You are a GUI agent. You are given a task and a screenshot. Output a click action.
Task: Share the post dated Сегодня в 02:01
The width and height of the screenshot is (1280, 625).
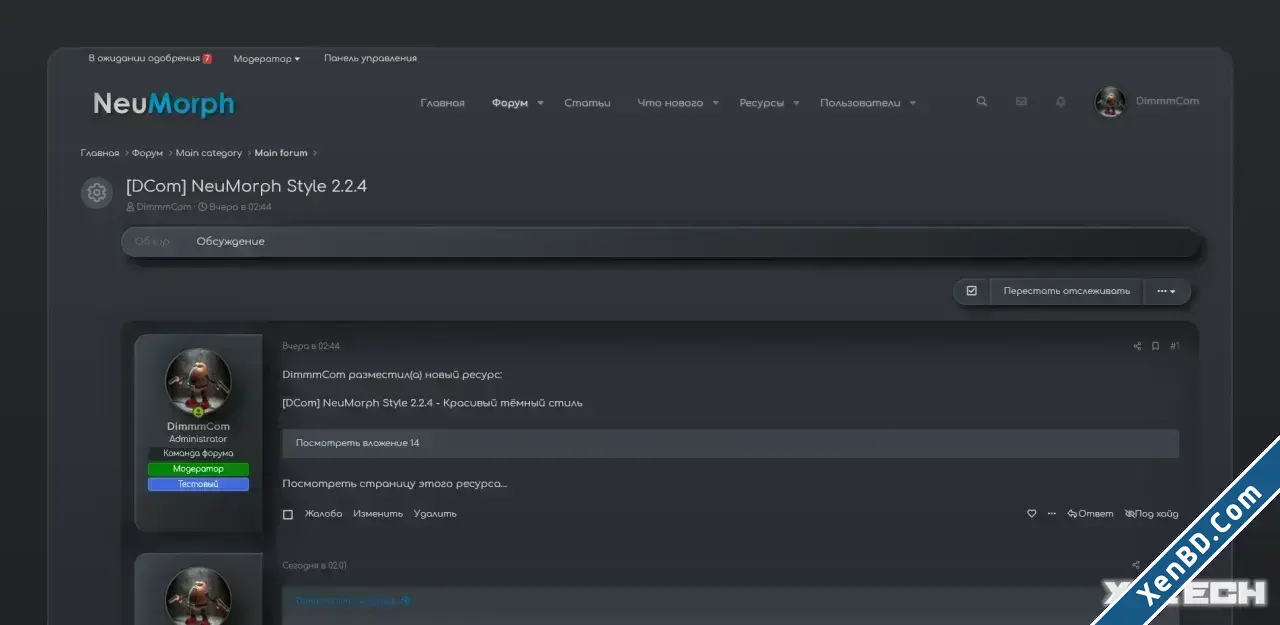pos(1137,566)
